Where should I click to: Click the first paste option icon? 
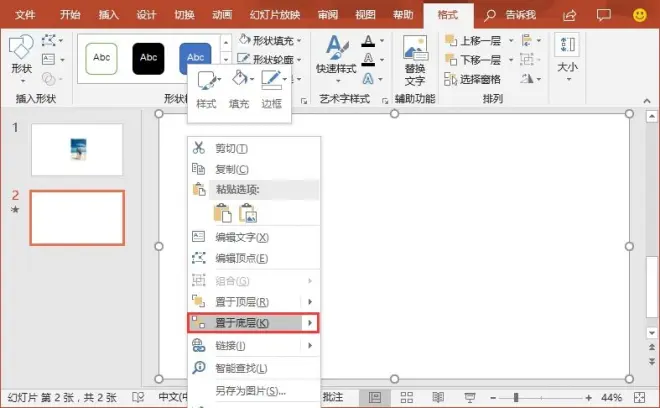(x=223, y=213)
